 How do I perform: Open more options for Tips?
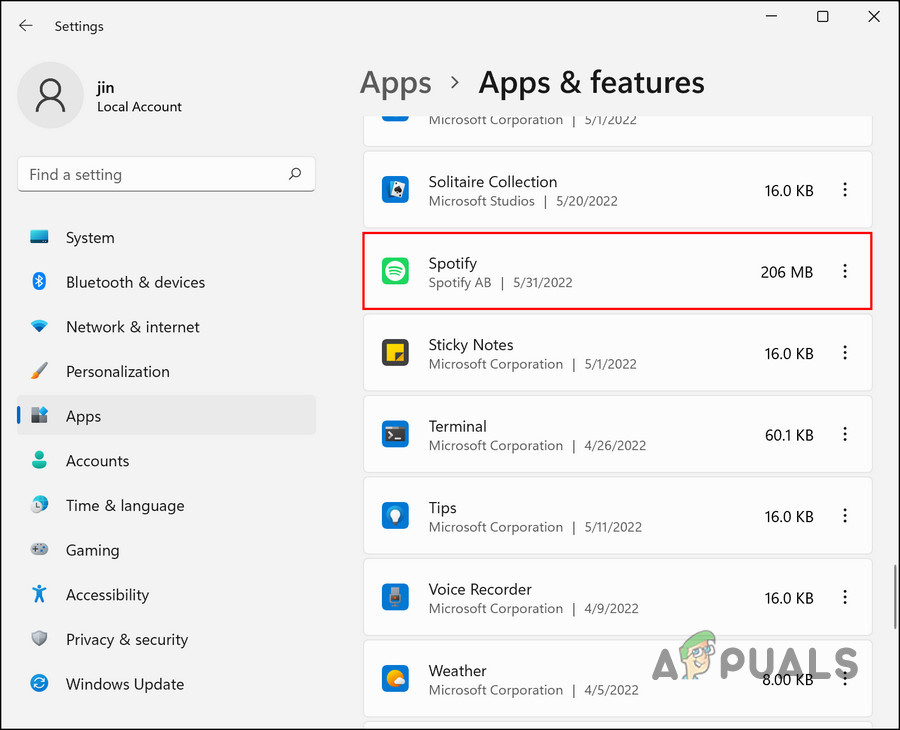coord(845,516)
